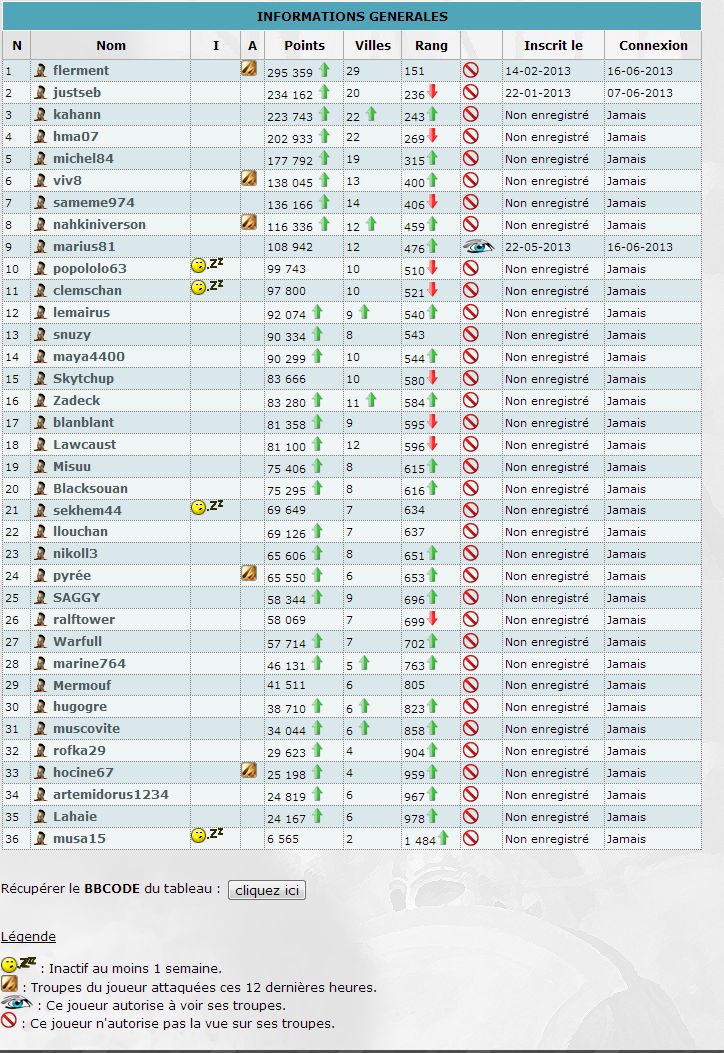This screenshot has height=1053, width=724.
Task: Click the attacked troops icon for pyrée
Action: point(249,573)
